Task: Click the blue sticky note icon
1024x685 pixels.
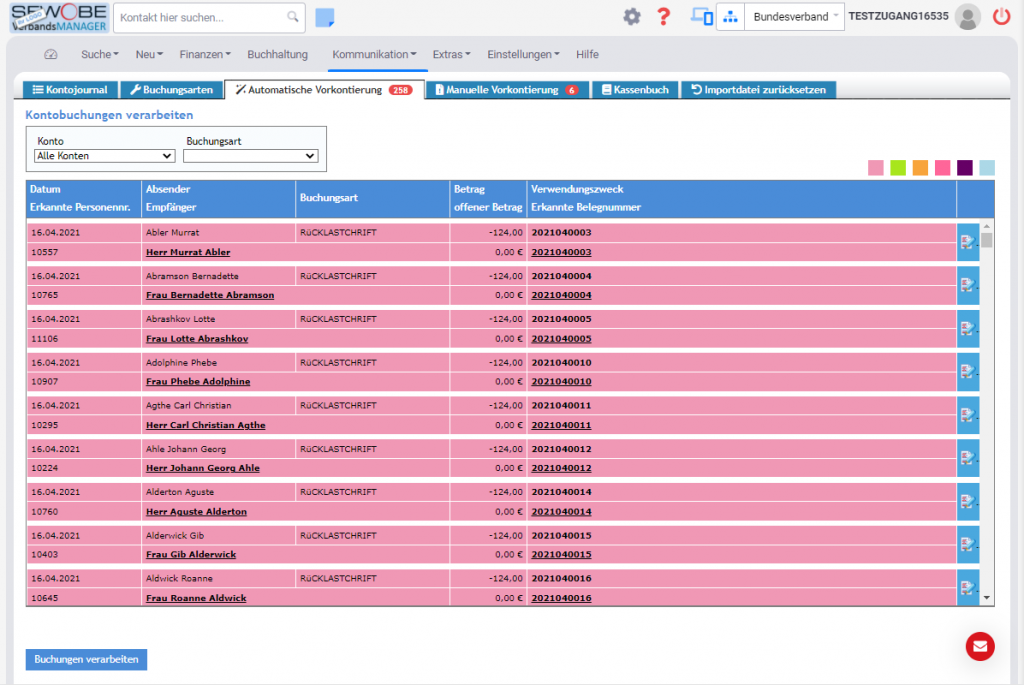Action: pyautogui.click(x=324, y=17)
